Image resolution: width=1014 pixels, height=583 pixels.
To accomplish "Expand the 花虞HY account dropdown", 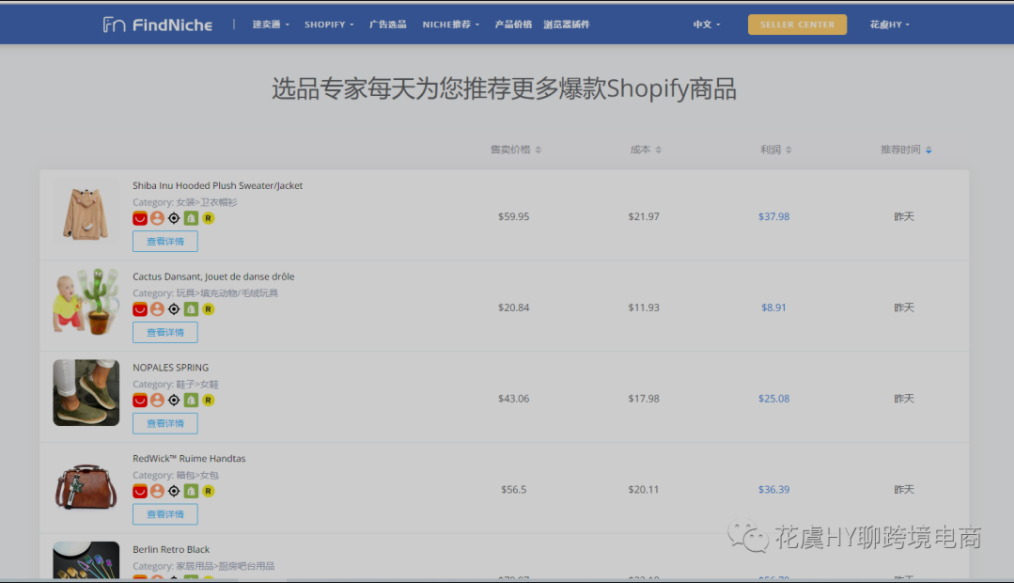I will pos(888,24).
